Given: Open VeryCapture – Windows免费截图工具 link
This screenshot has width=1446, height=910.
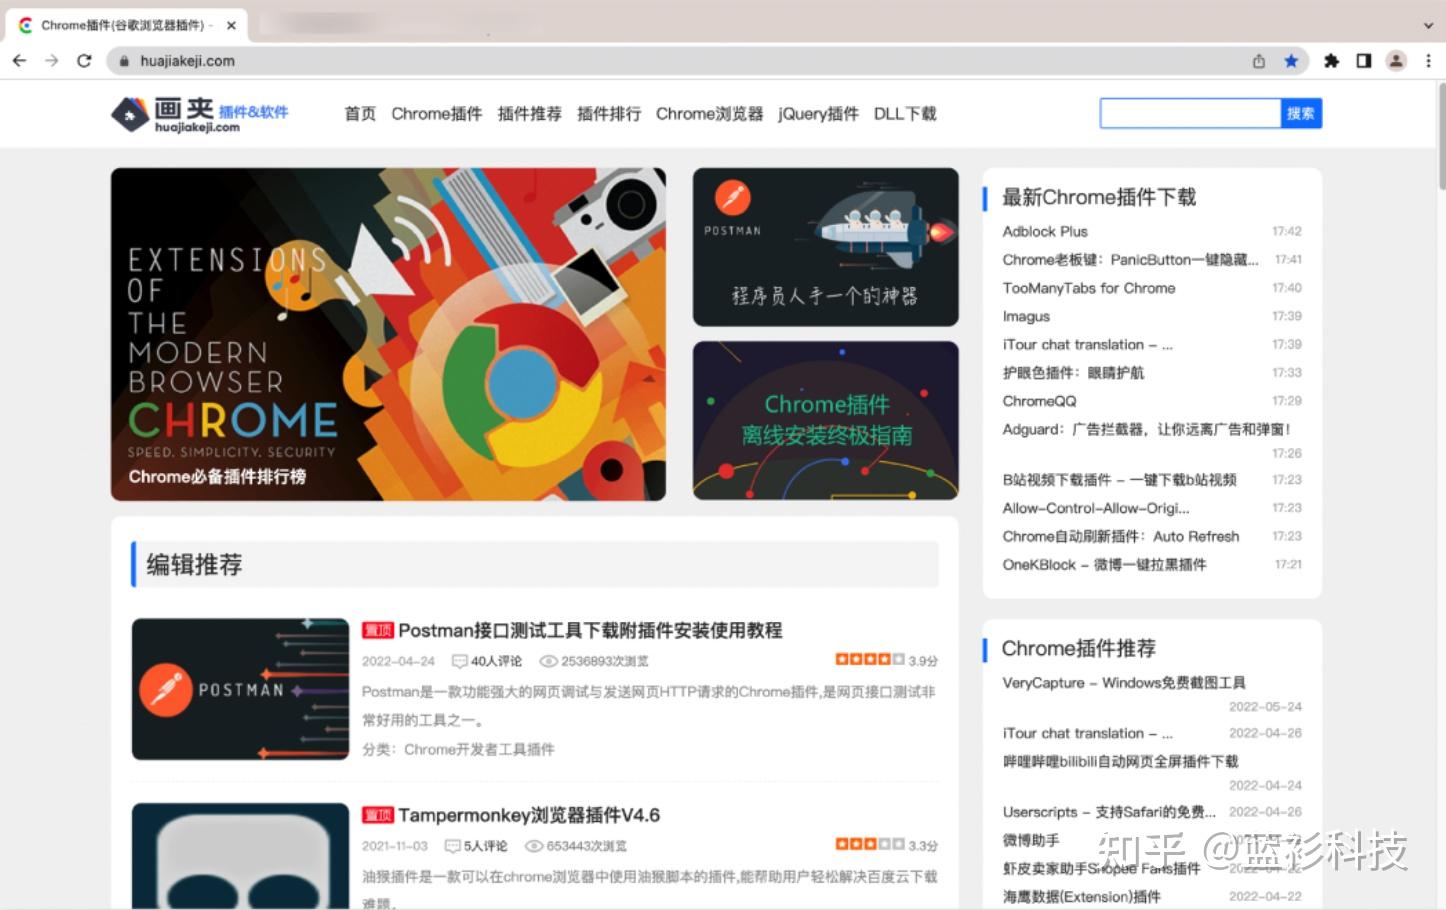Looking at the screenshot, I should pyautogui.click(x=1124, y=683).
